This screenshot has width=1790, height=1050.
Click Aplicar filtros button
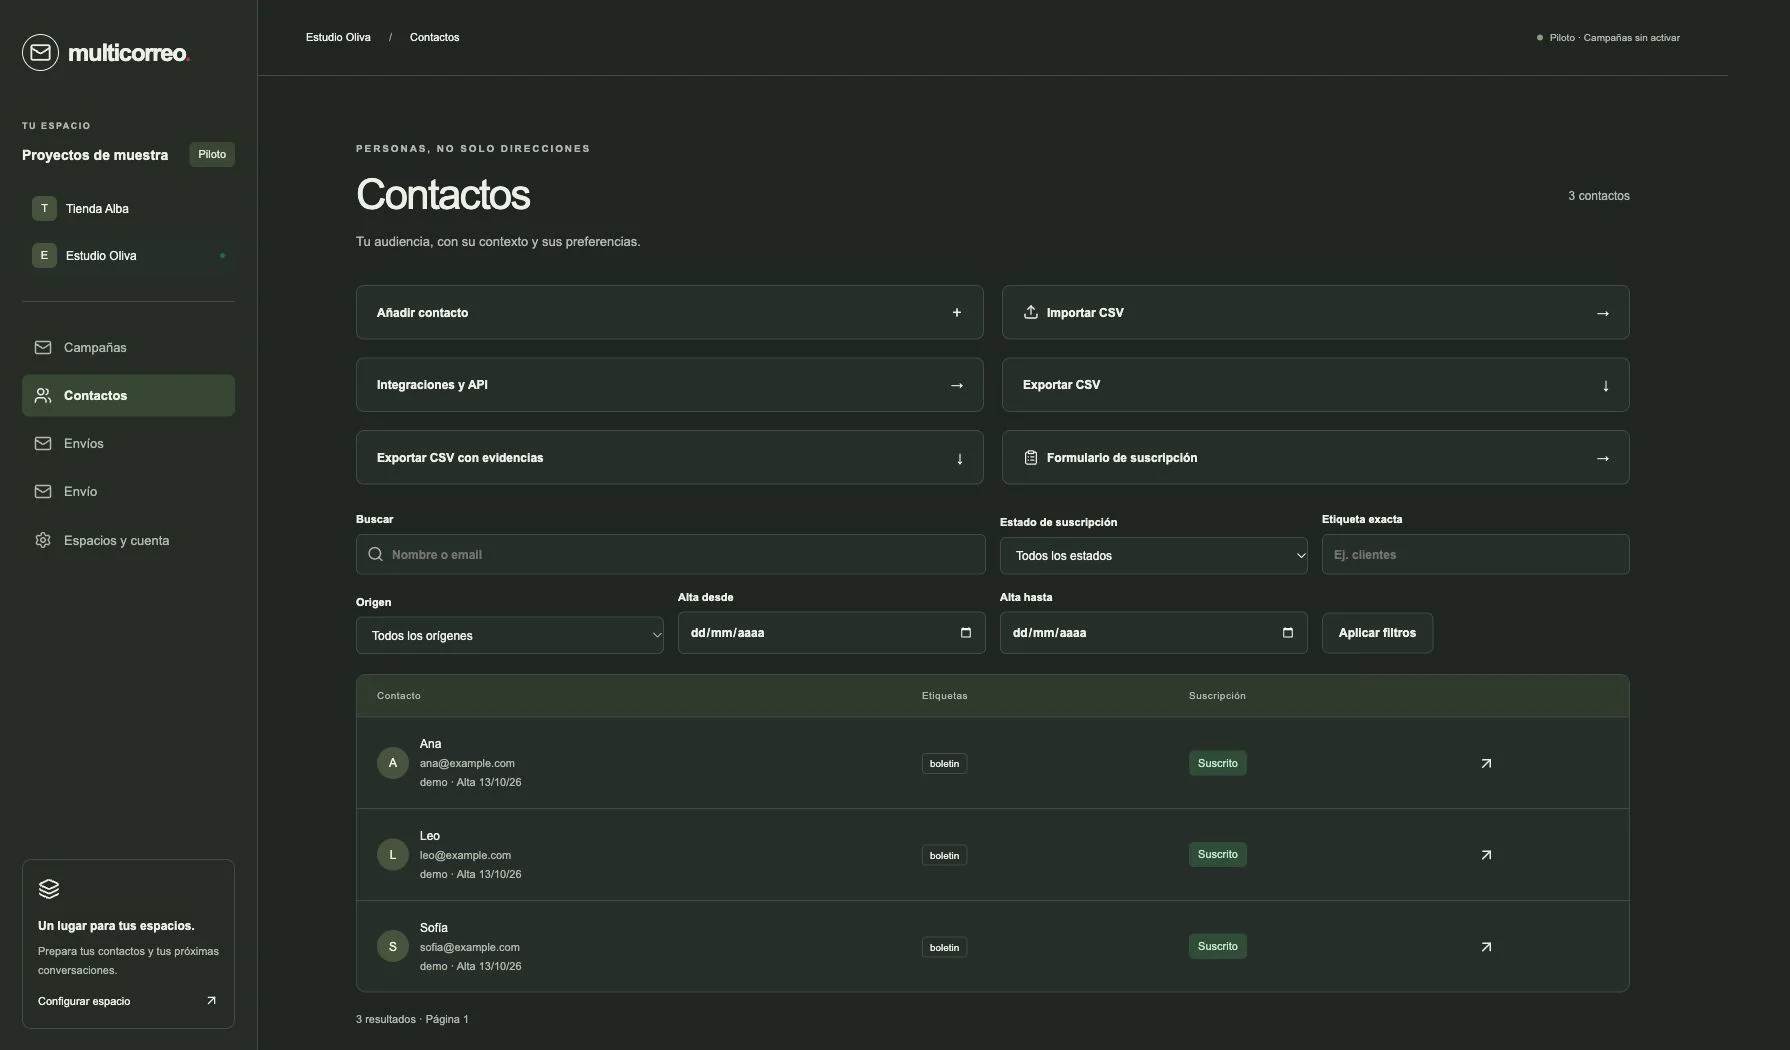click(x=1377, y=633)
